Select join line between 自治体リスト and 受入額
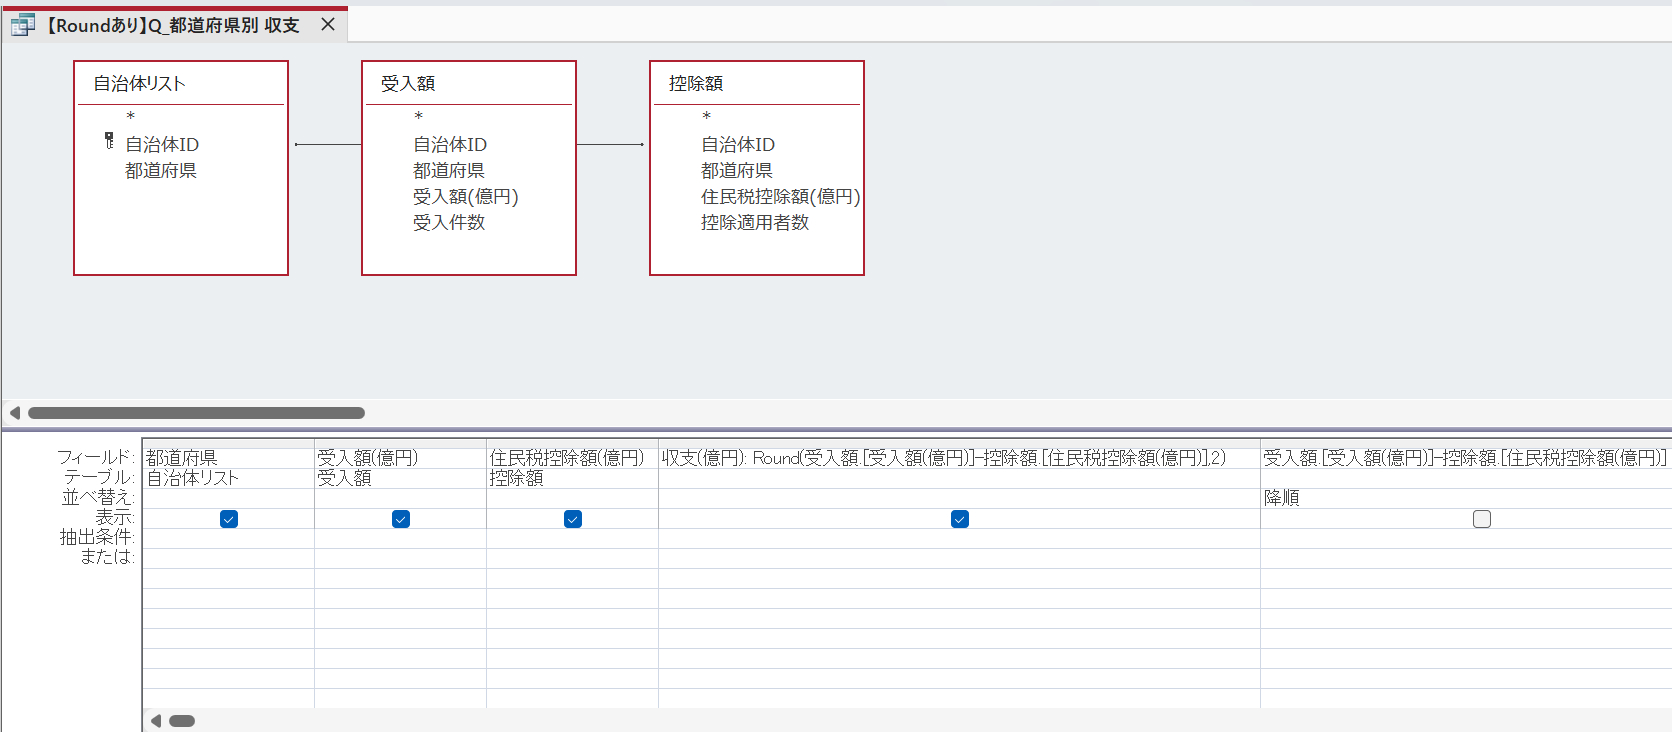The width and height of the screenshot is (1672, 732). point(328,145)
